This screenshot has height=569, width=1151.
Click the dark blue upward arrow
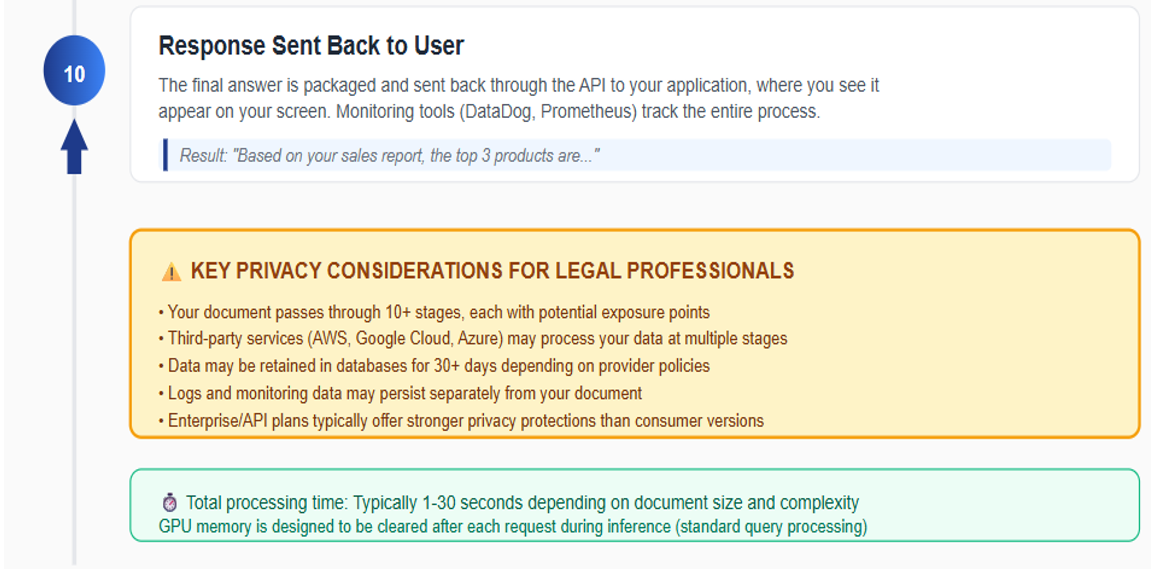tap(74, 146)
